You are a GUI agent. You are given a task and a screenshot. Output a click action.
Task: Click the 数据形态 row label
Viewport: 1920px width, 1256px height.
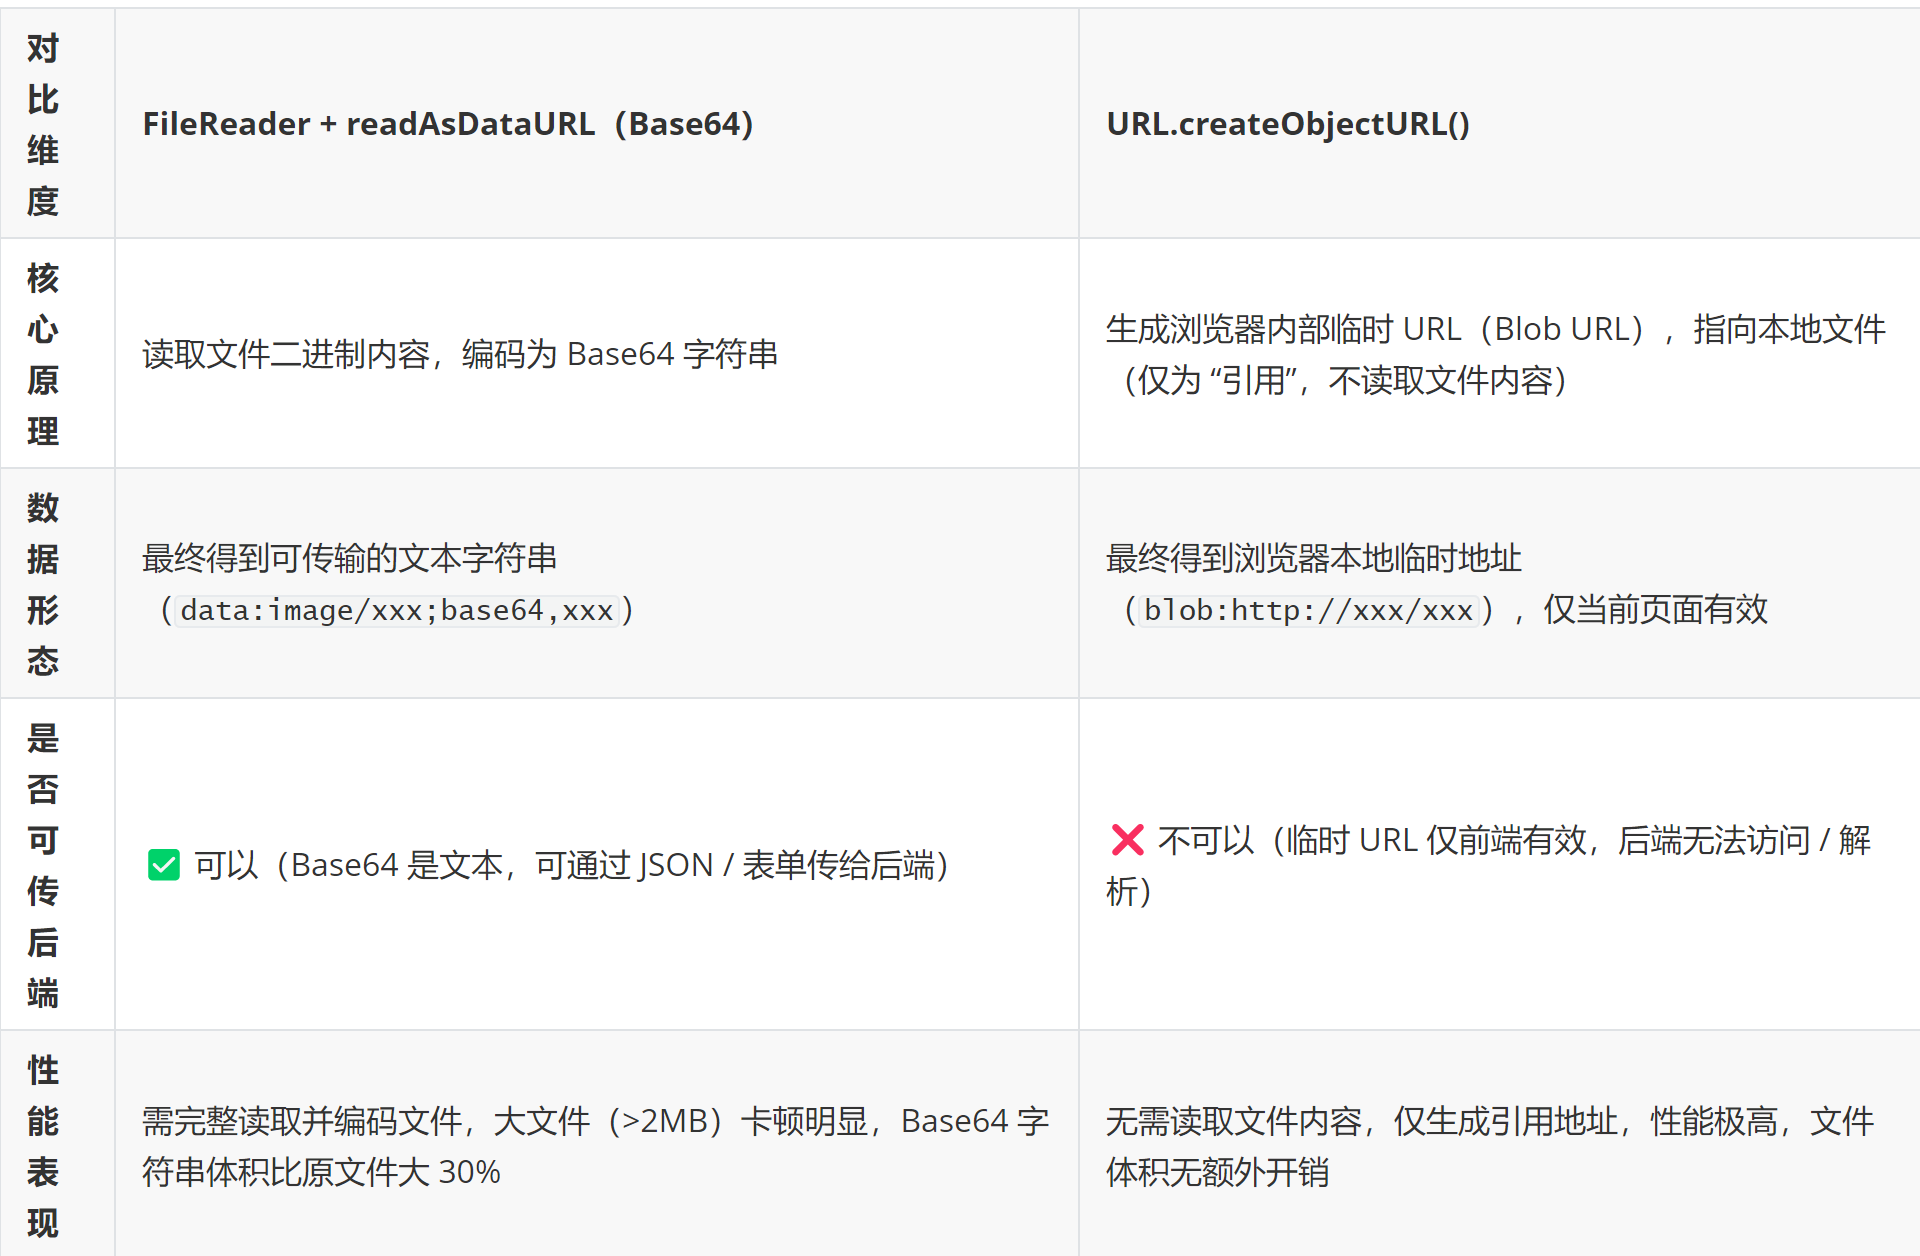(43, 584)
